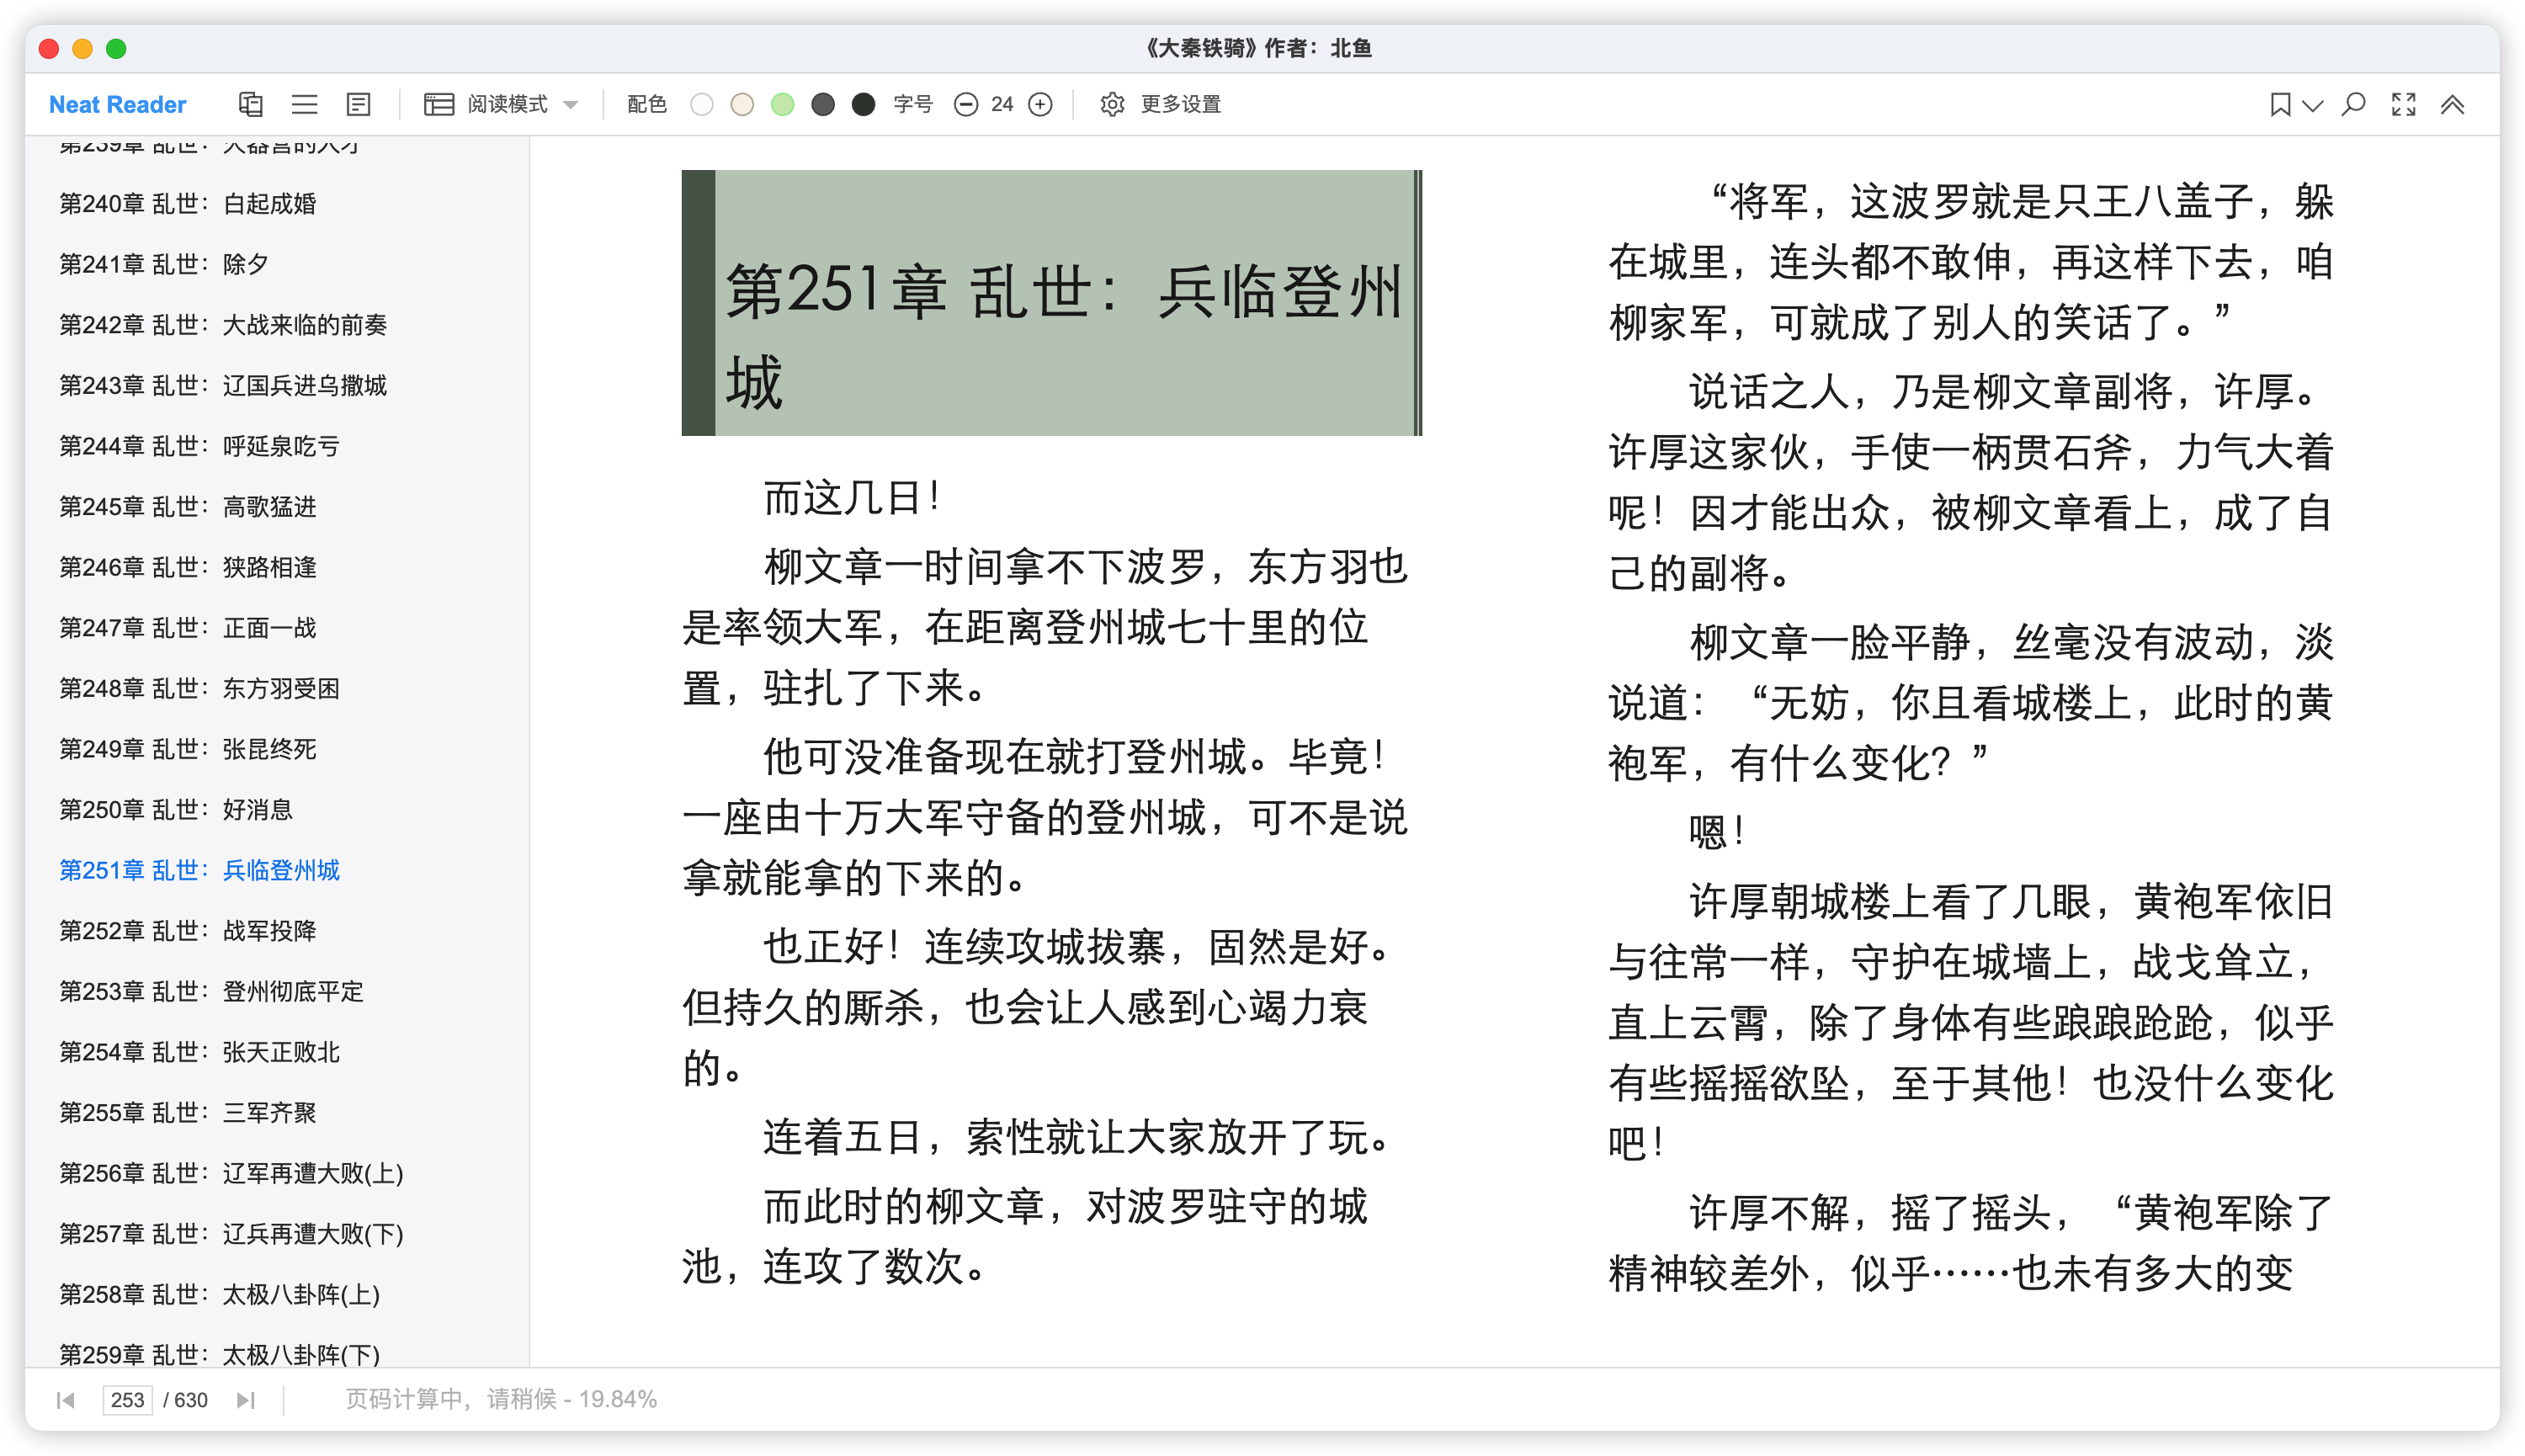
Task: Click the page number input field
Action: [x=127, y=1399]
